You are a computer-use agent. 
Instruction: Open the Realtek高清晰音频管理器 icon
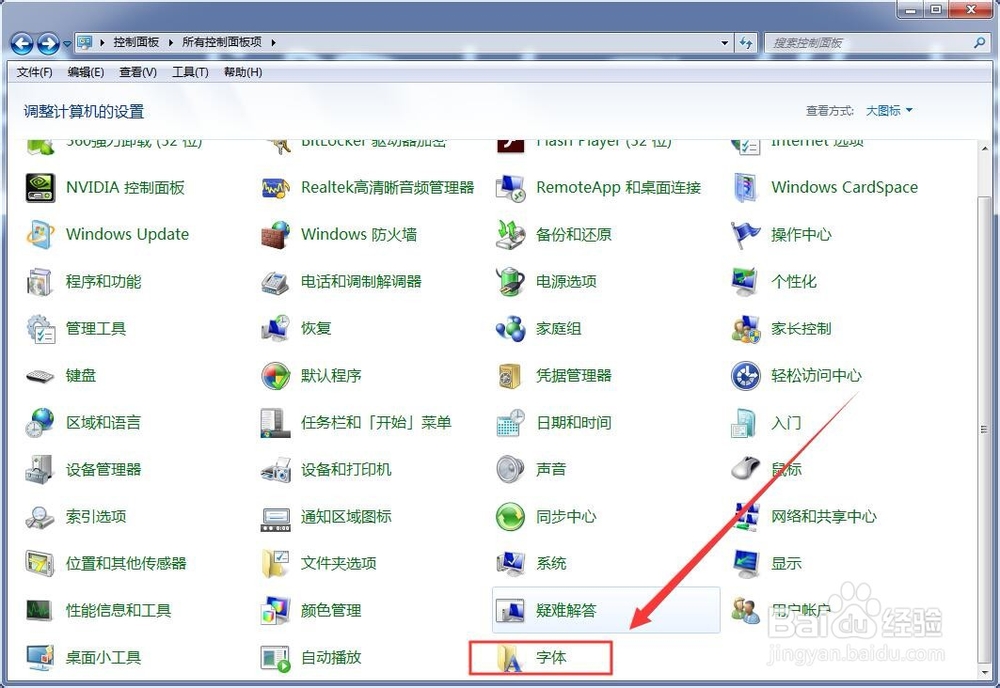[276, 187]
